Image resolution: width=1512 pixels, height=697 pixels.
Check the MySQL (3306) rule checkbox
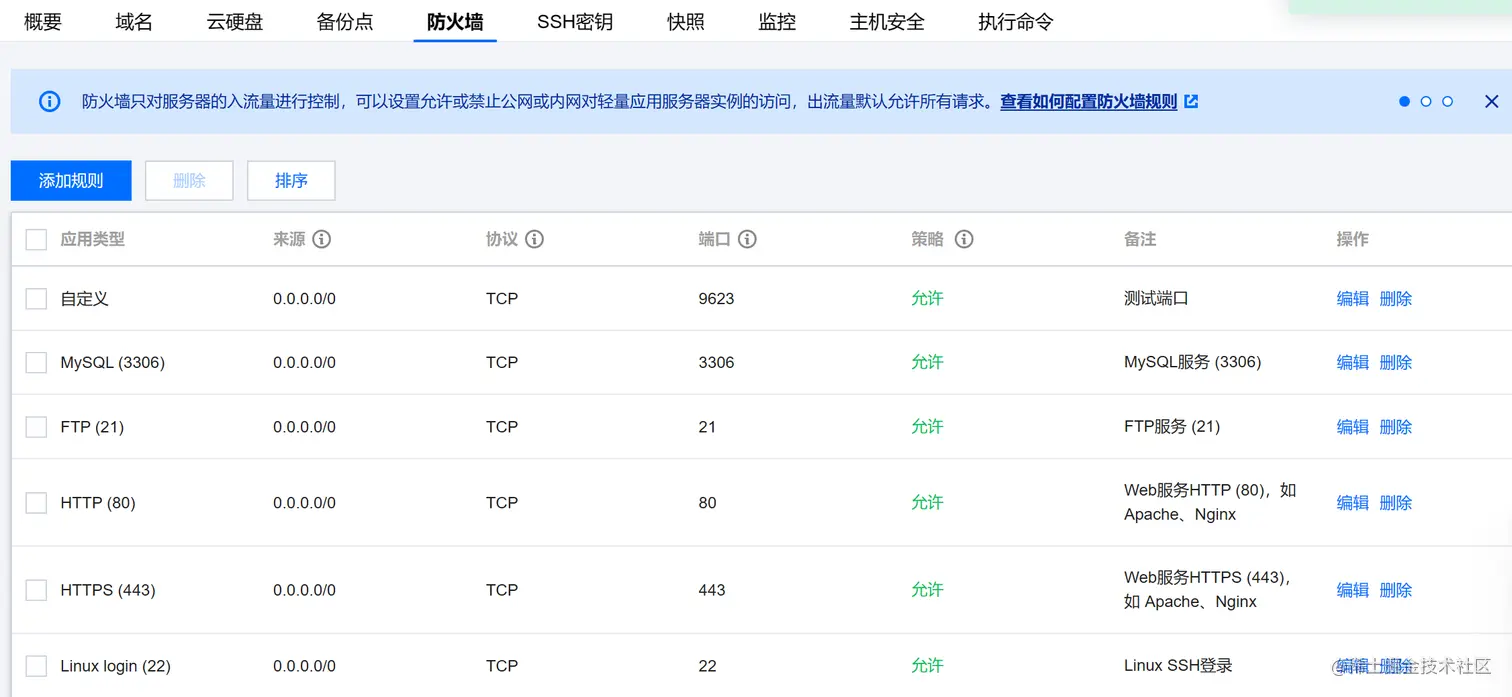[x=36, y=362]
